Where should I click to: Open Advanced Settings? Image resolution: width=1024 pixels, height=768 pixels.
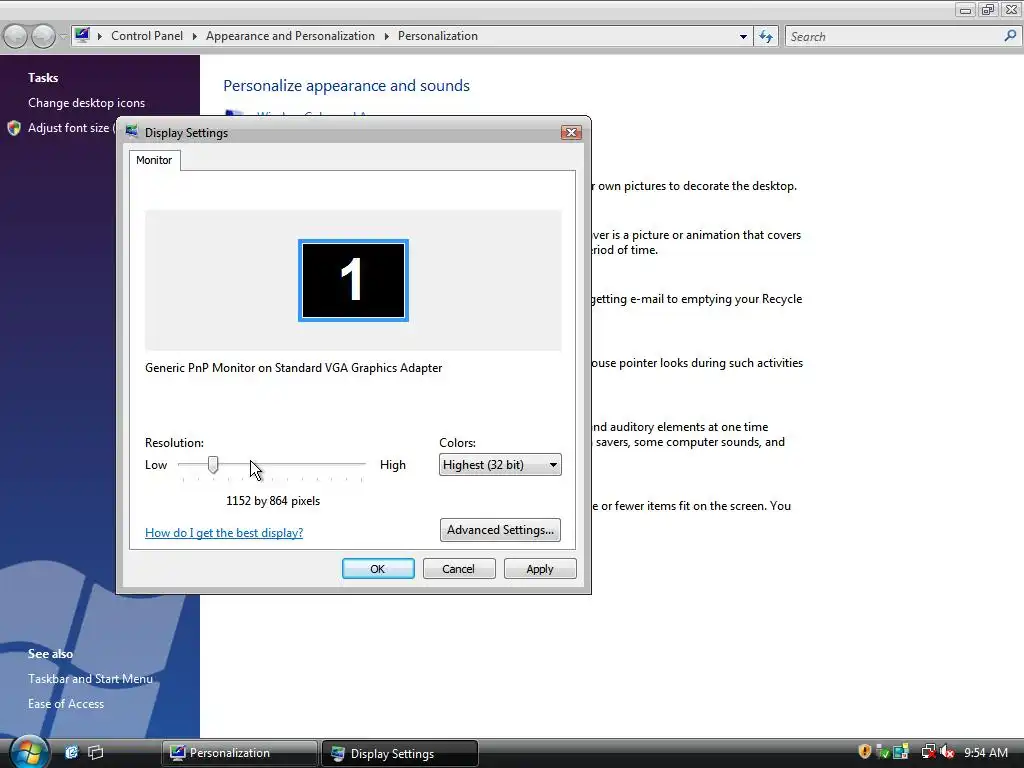pos(500,530)
